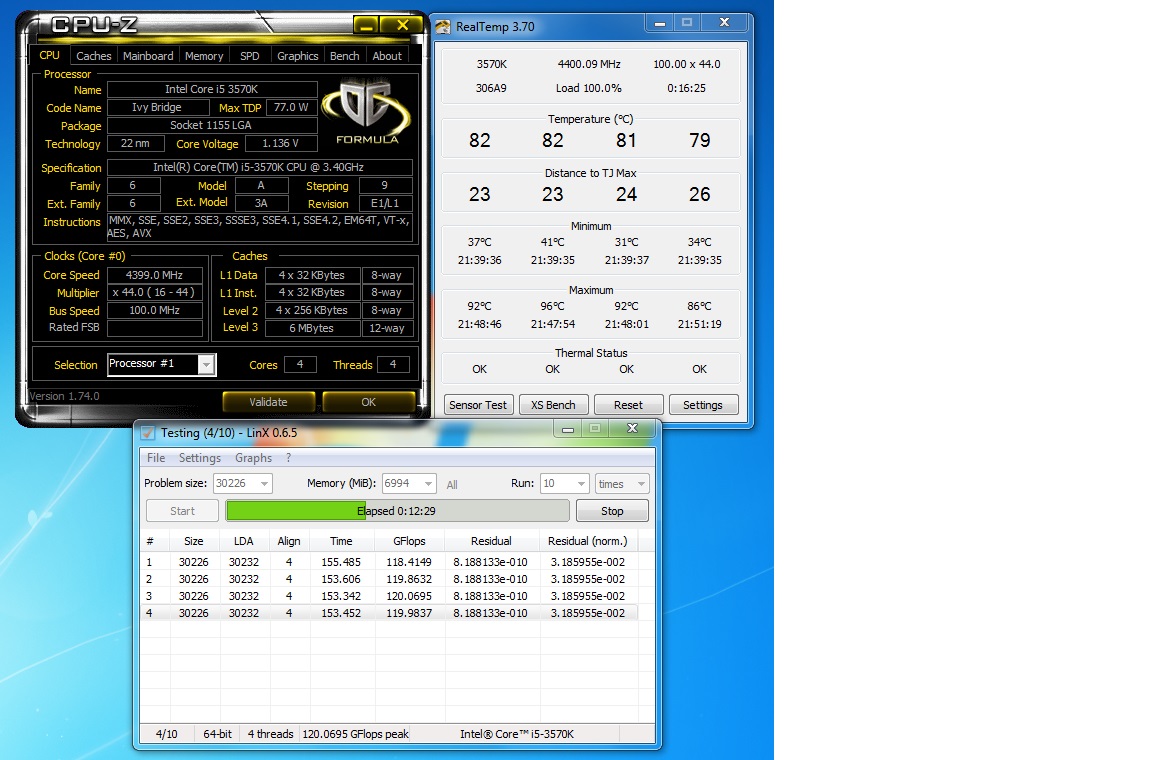The height and width of the screenshot is (760, 1152).
Task: Click the Core Speed value 4399.0 MHz
Action: (x=155, y=275)
